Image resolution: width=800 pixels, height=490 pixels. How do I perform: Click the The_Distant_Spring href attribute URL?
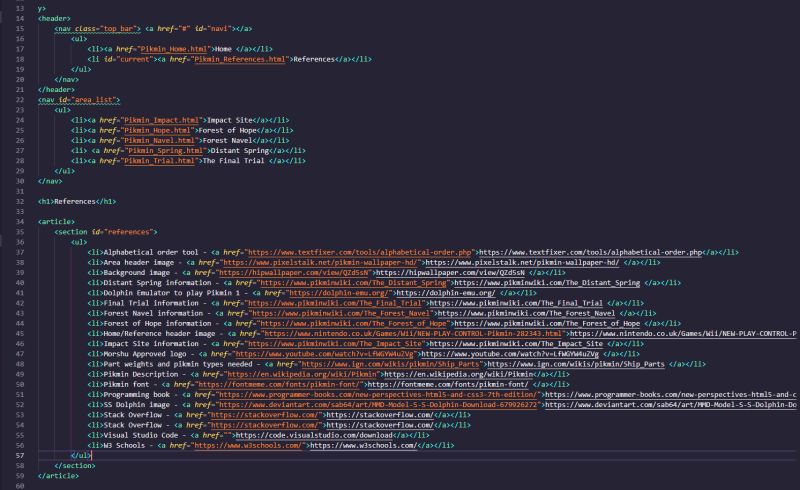pos(354,283)
